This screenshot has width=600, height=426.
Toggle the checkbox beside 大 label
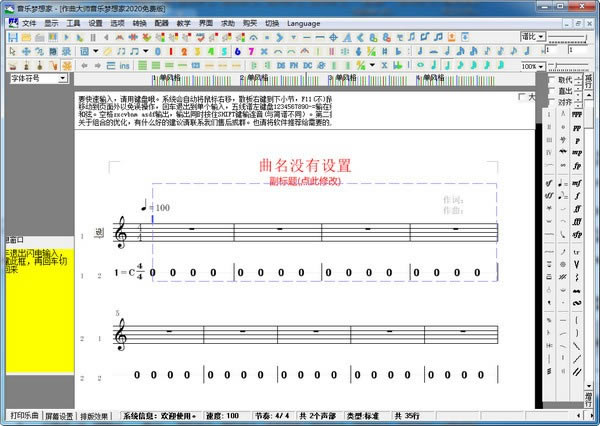[x=522, y=97]
